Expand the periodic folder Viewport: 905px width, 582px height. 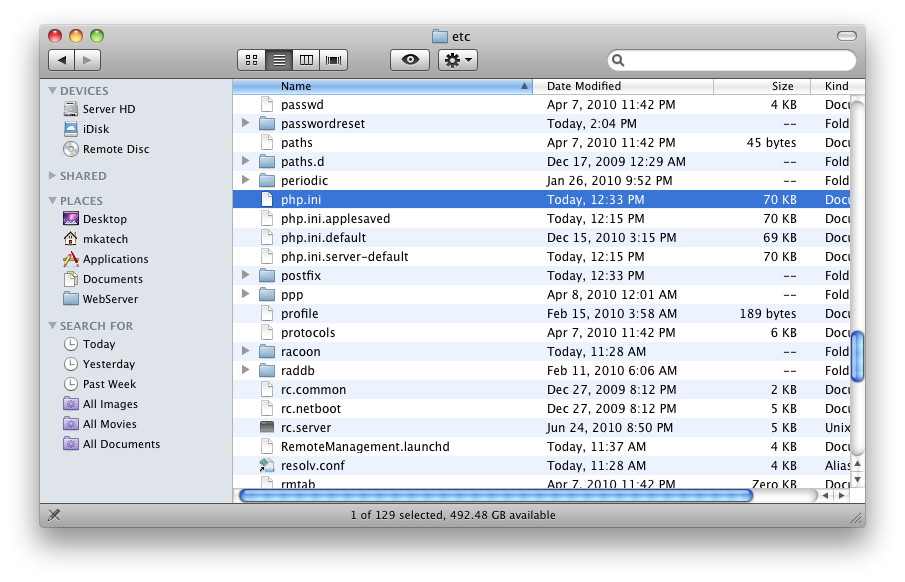(245, 180)
